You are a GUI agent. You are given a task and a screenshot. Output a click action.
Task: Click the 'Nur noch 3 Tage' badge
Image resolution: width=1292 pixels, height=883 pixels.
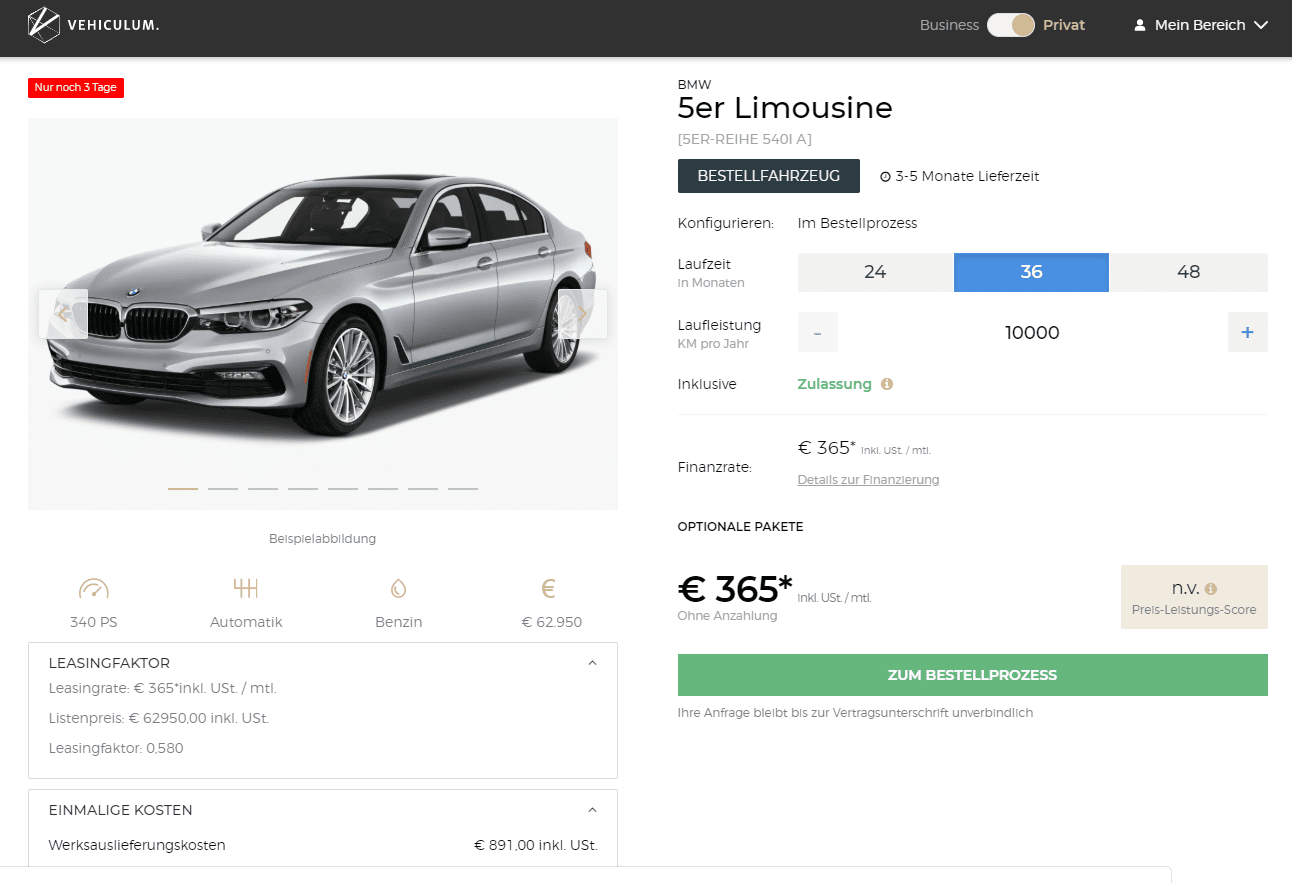coord(76,88)
